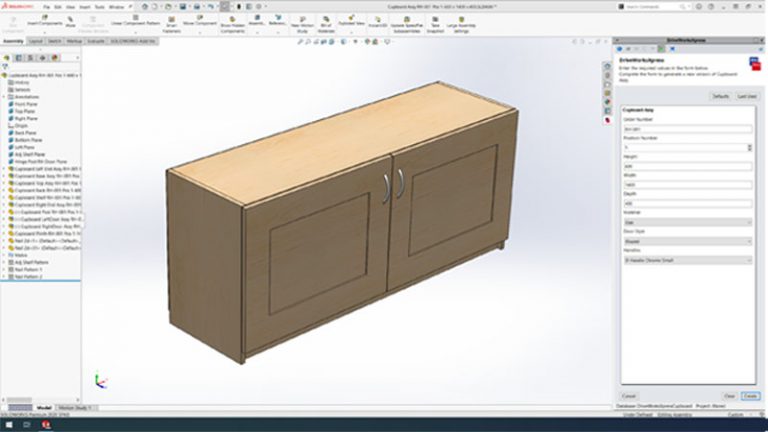Image resolution: width=768 pixels, height=432 pixels.
Task: Start a New Motion Study
Action: tap(302, 24)
